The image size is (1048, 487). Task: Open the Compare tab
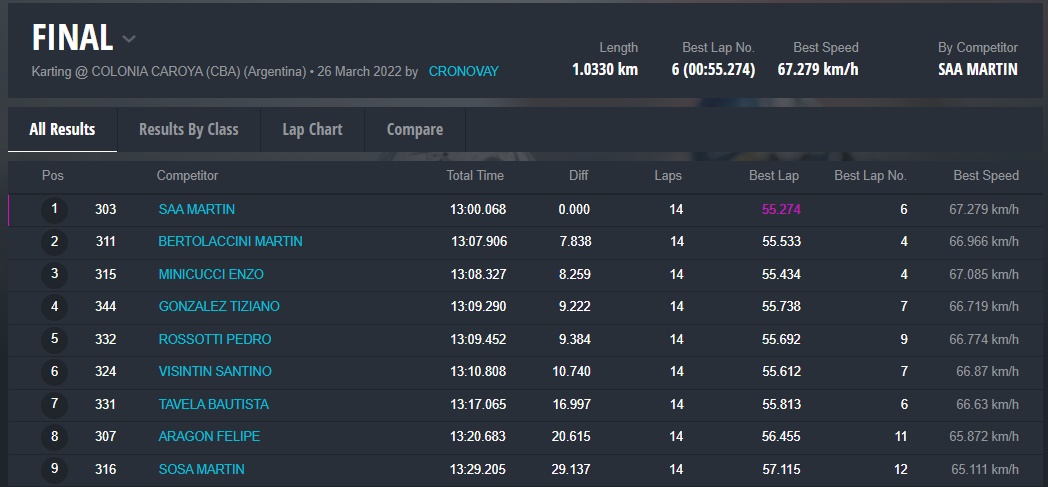click(414, 129)
